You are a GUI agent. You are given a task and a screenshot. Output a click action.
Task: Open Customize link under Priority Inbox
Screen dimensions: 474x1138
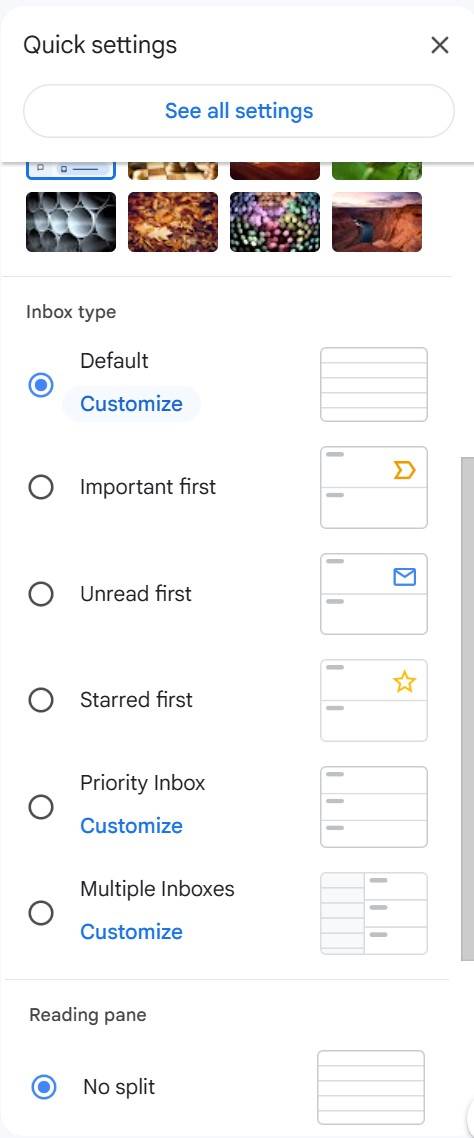(x=131, y=826)
